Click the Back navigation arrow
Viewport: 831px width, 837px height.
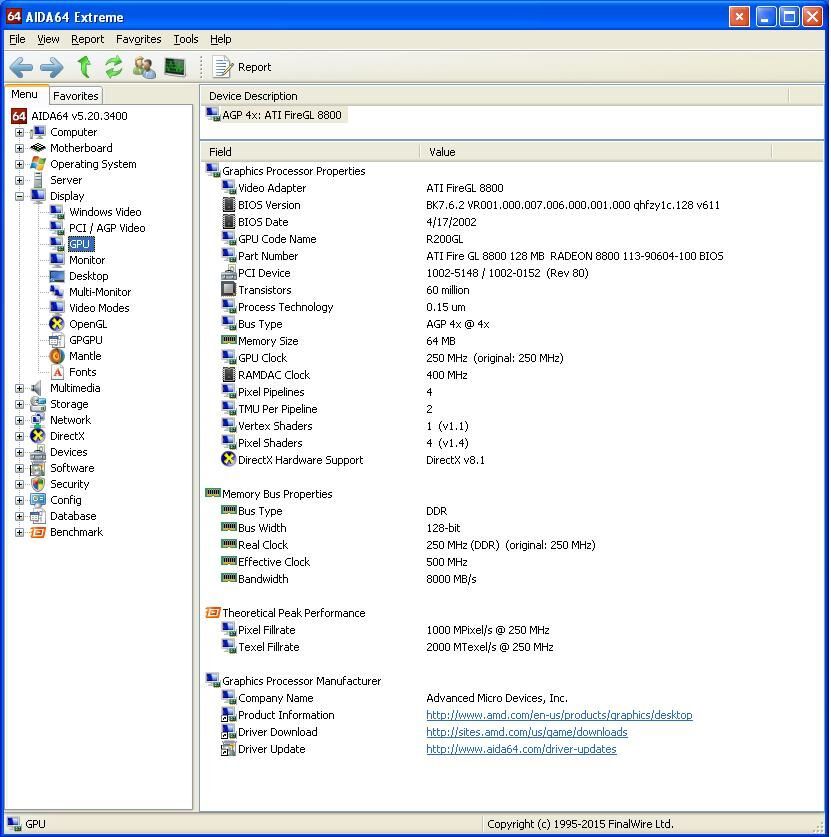(21, 67)
